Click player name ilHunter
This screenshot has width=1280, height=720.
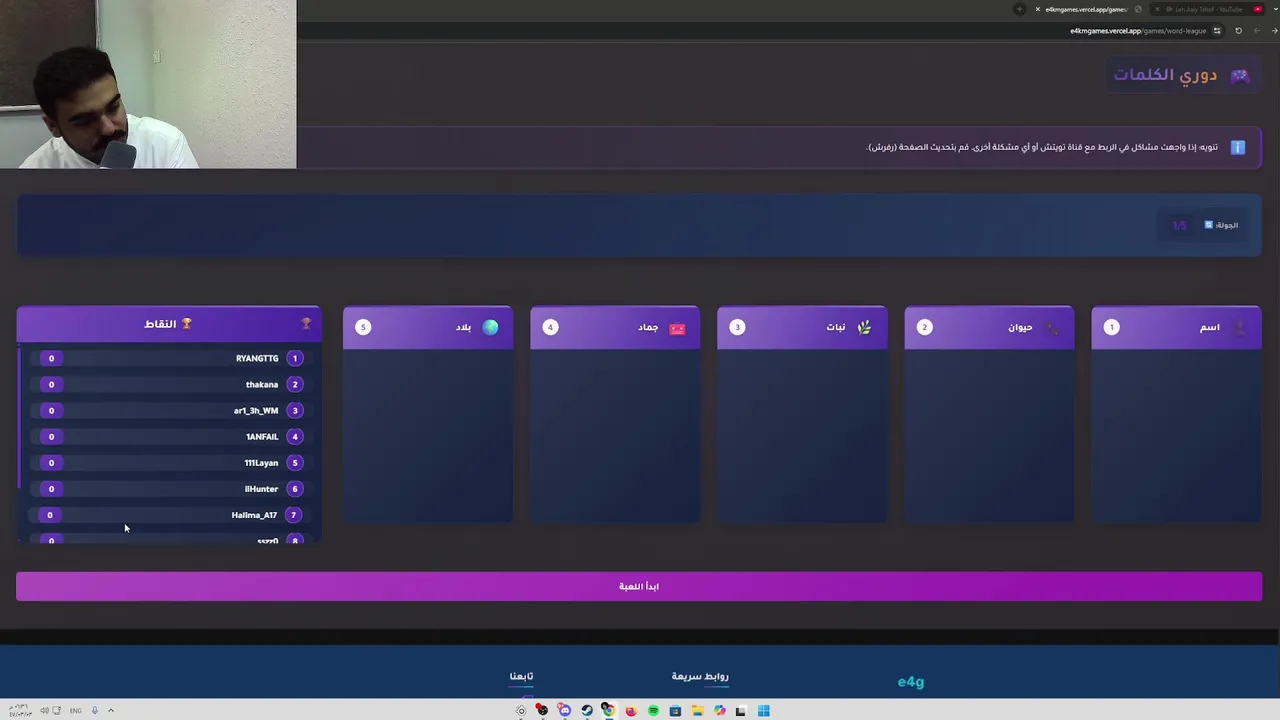[261, 488]
